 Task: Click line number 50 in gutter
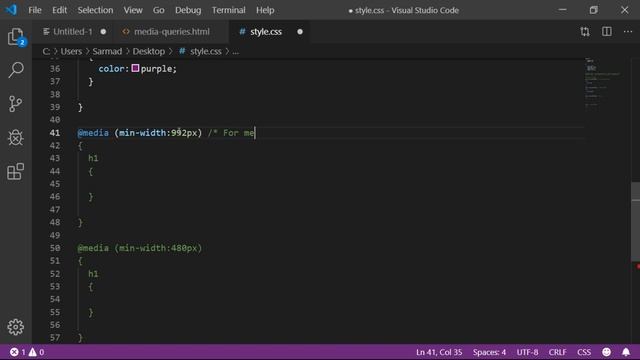55,248
